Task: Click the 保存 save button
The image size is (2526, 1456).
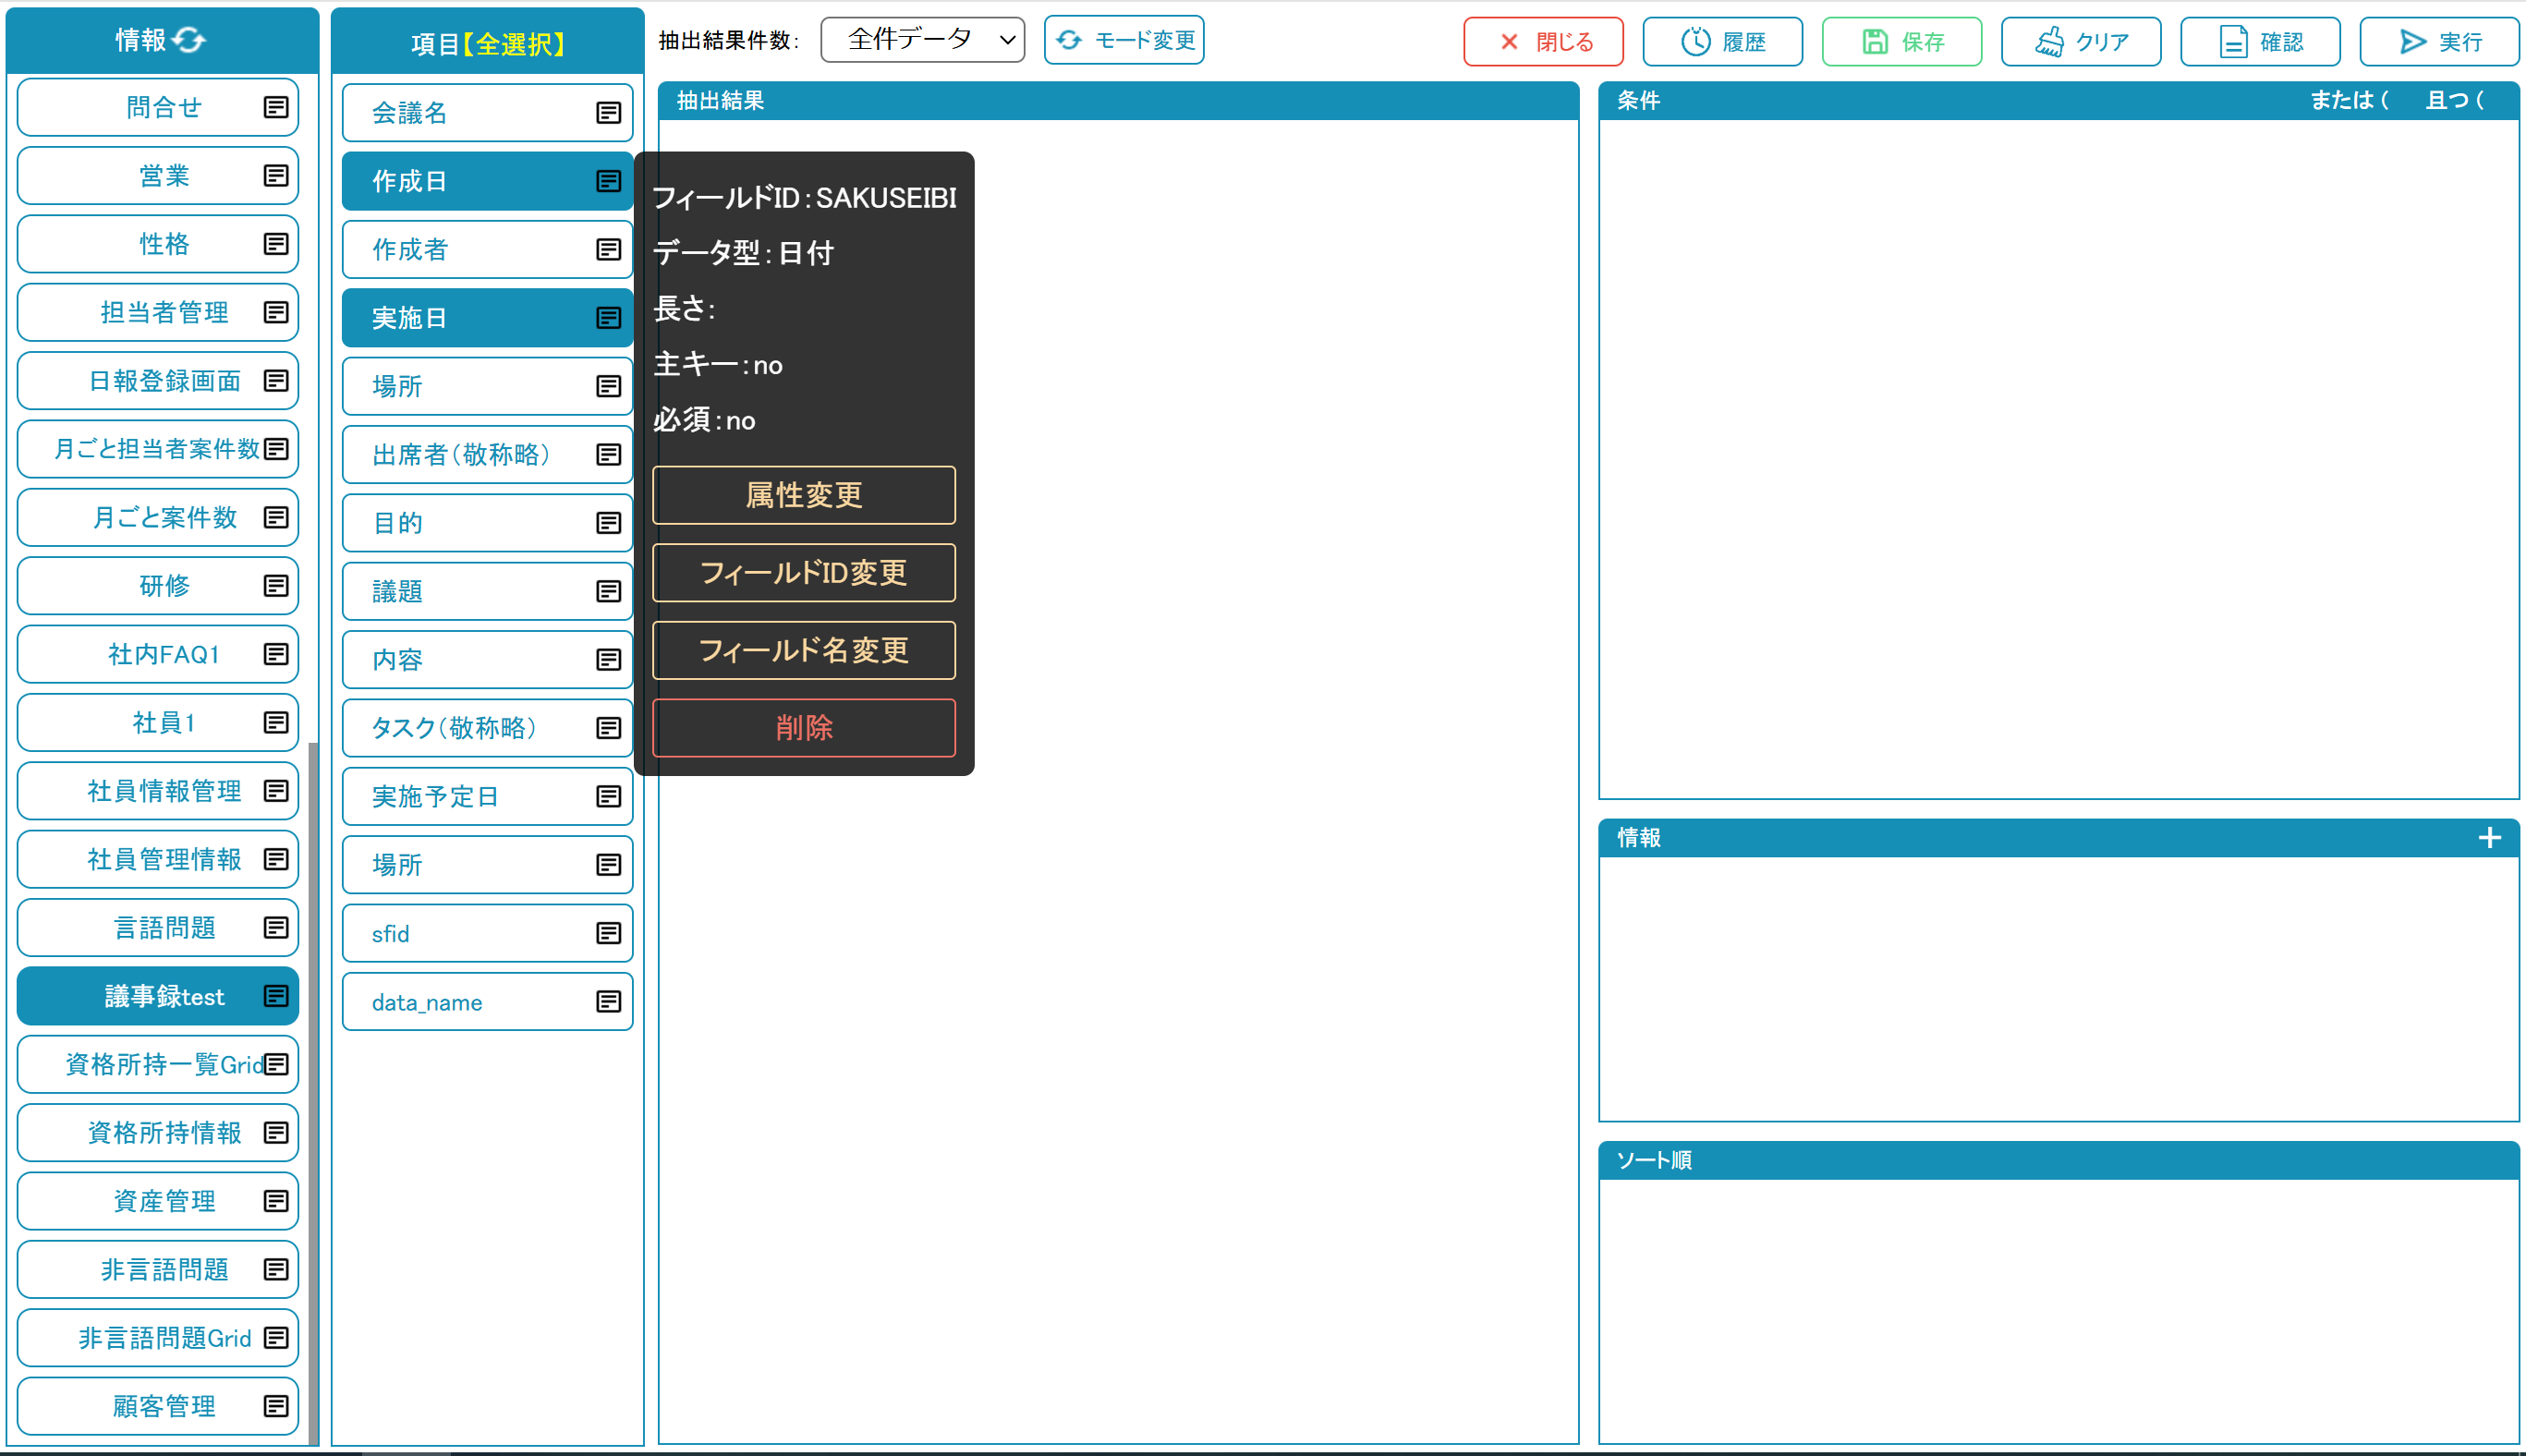Action: 1902,41
